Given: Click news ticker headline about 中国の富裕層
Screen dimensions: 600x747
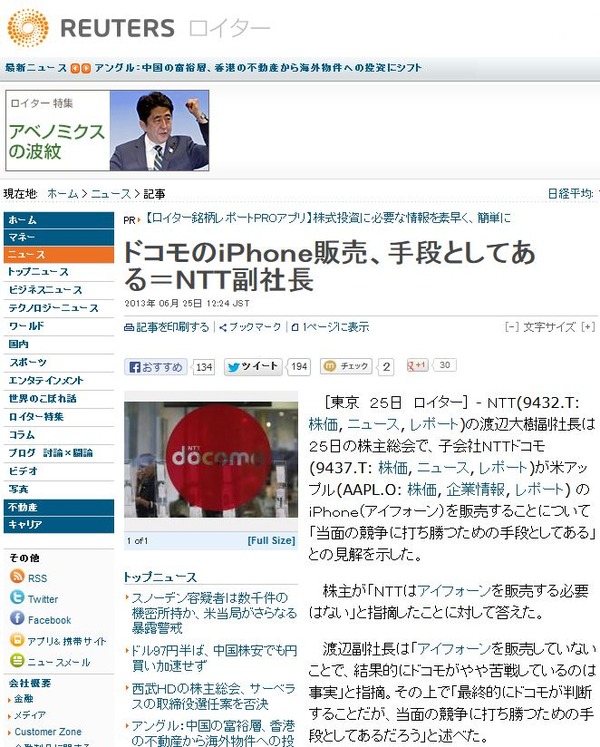Looking at the screenshot, I should (258, 68).
